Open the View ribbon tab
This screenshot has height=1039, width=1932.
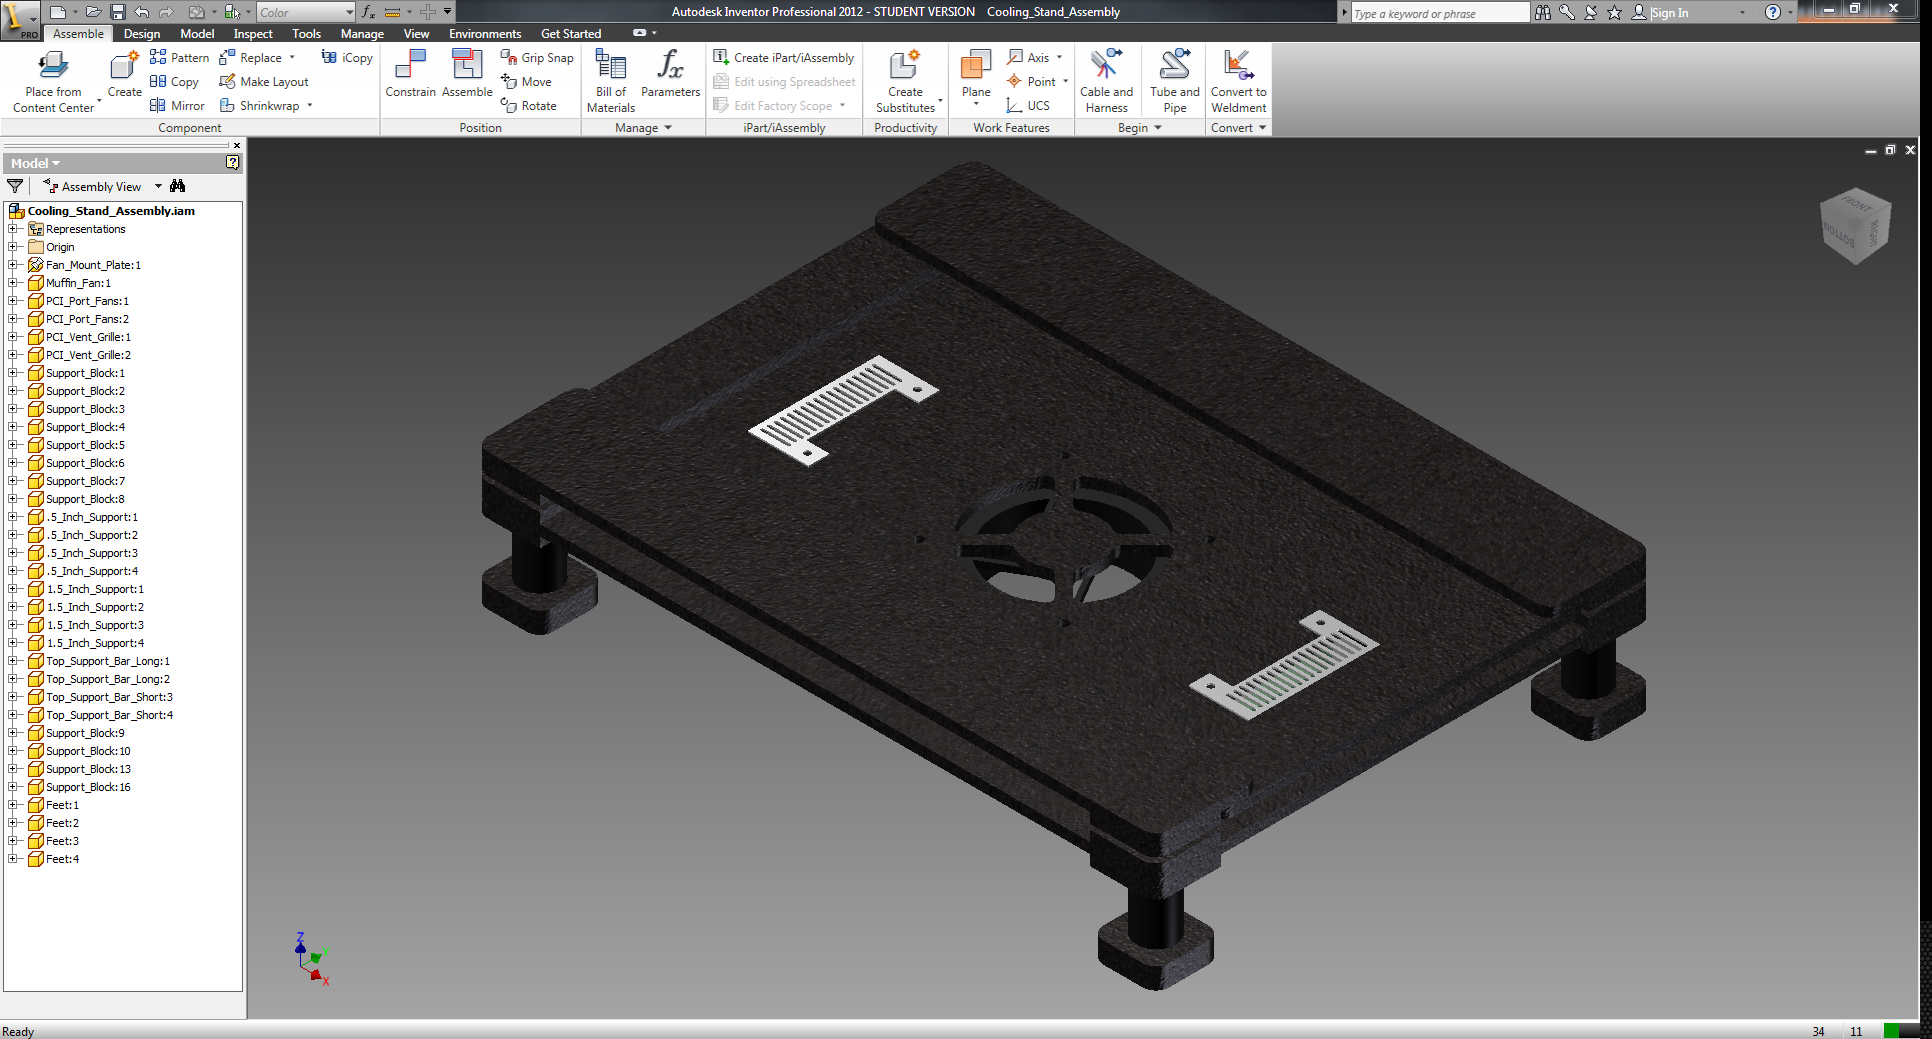tap(417, 34)
